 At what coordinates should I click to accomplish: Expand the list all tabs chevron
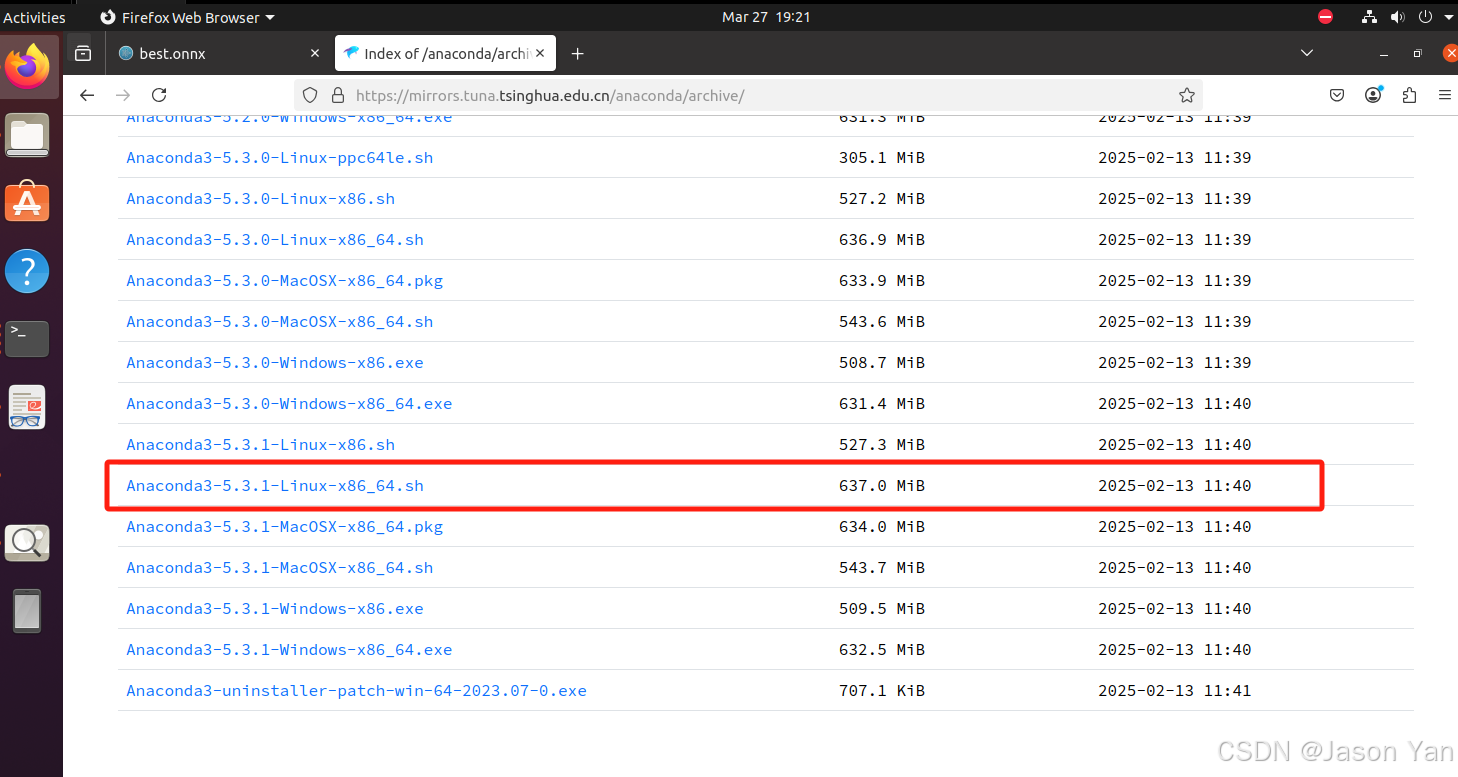[x=1307, y=53]
